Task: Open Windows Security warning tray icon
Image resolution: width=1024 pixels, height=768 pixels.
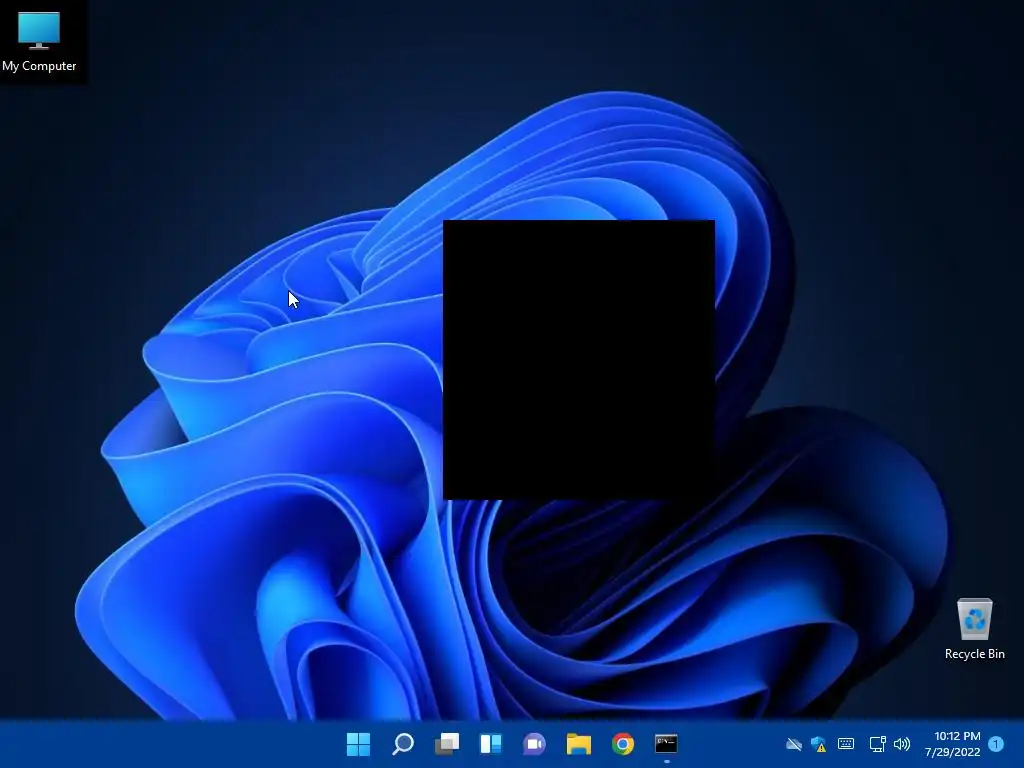Action: pos(819,744)
